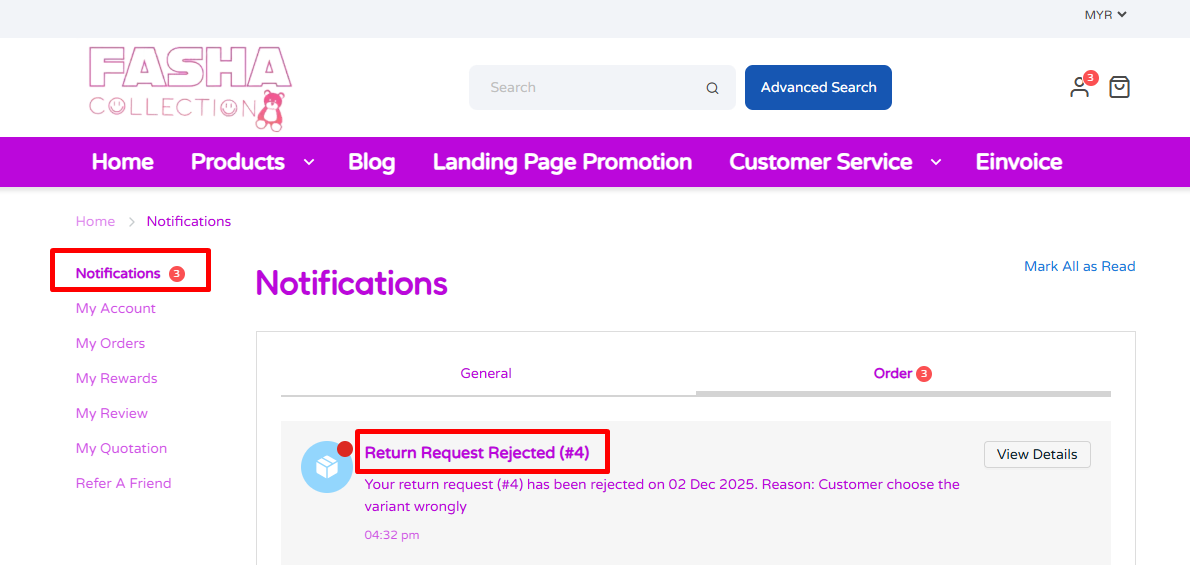Open My Orders in sidebar

(x=110, y=343)
